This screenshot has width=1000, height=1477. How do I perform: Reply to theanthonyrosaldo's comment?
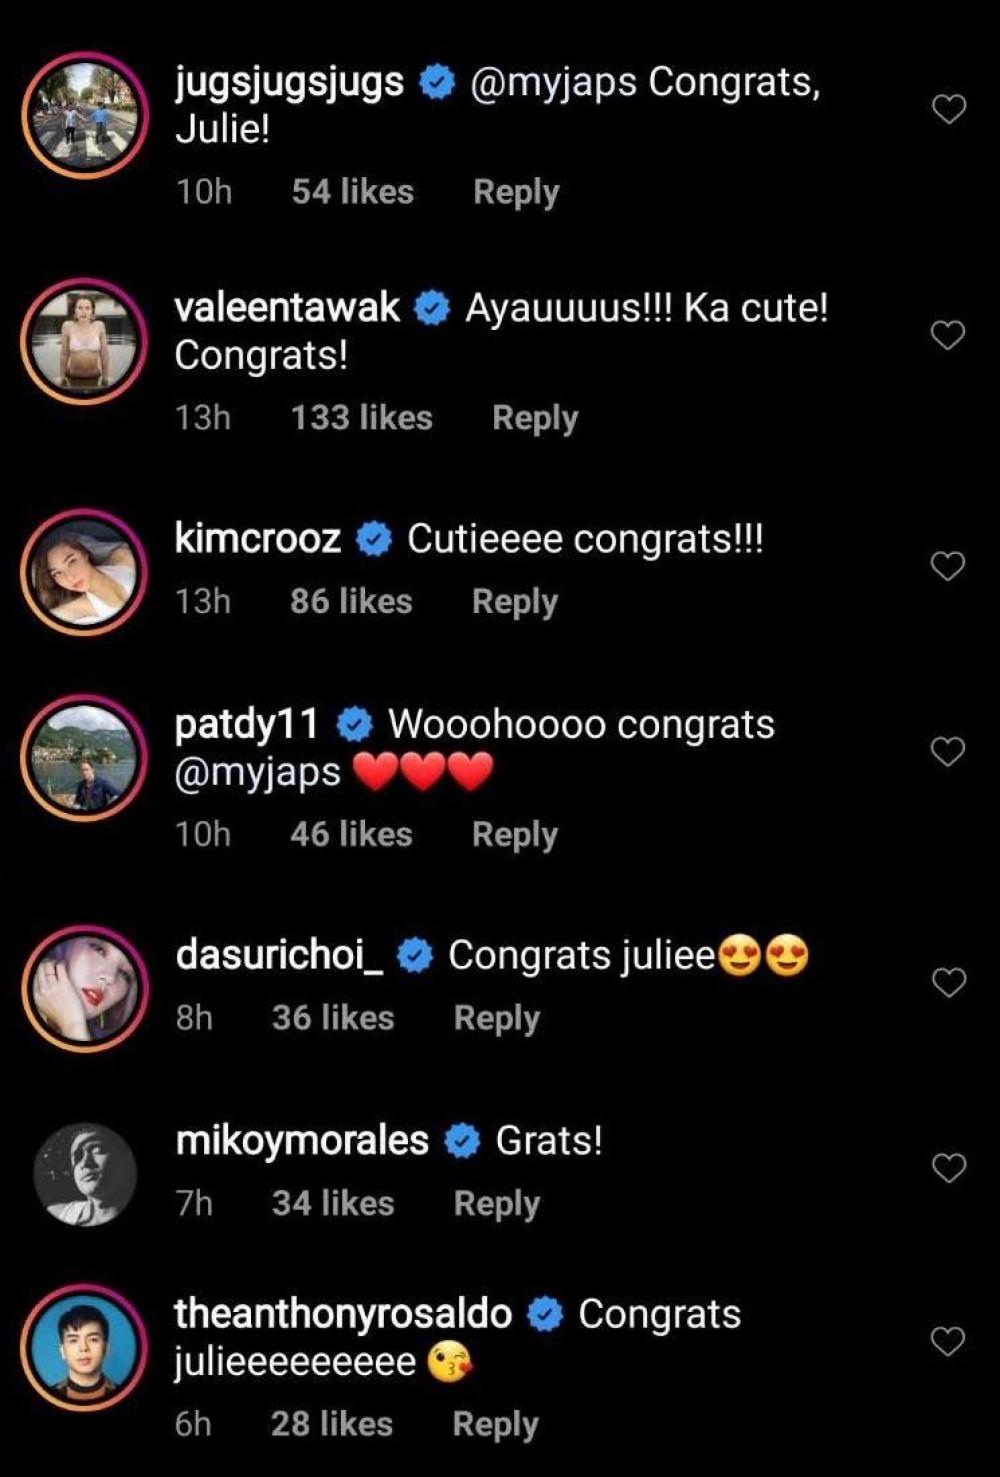click(x=495, y=1424)
